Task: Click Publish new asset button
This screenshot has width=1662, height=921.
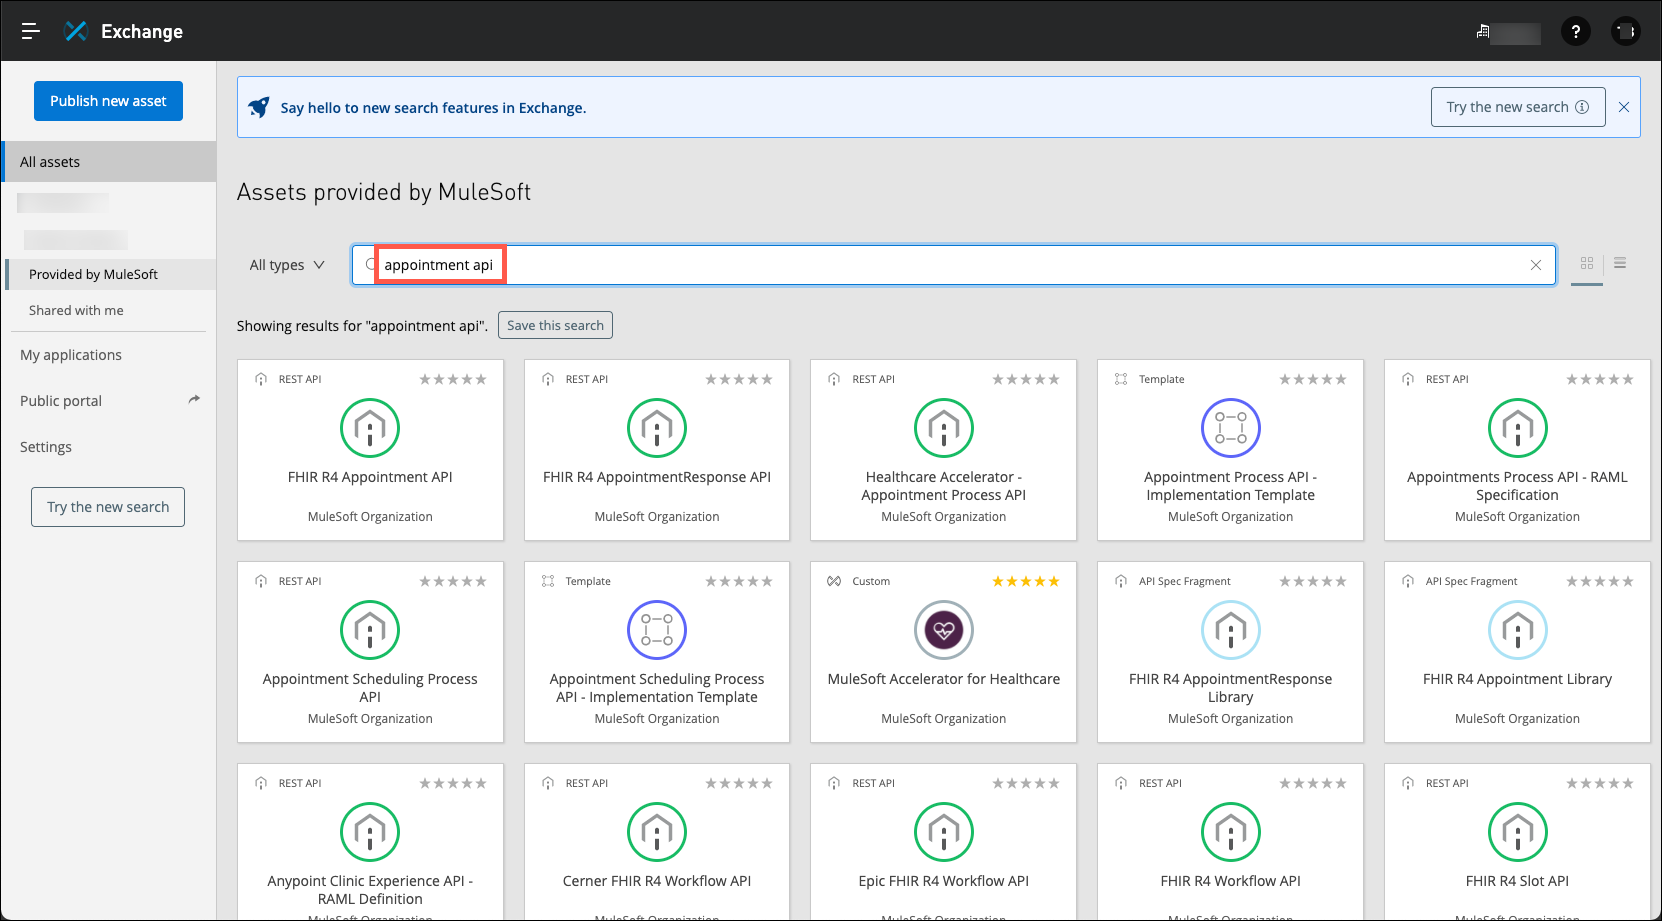Action: [108, 101]
